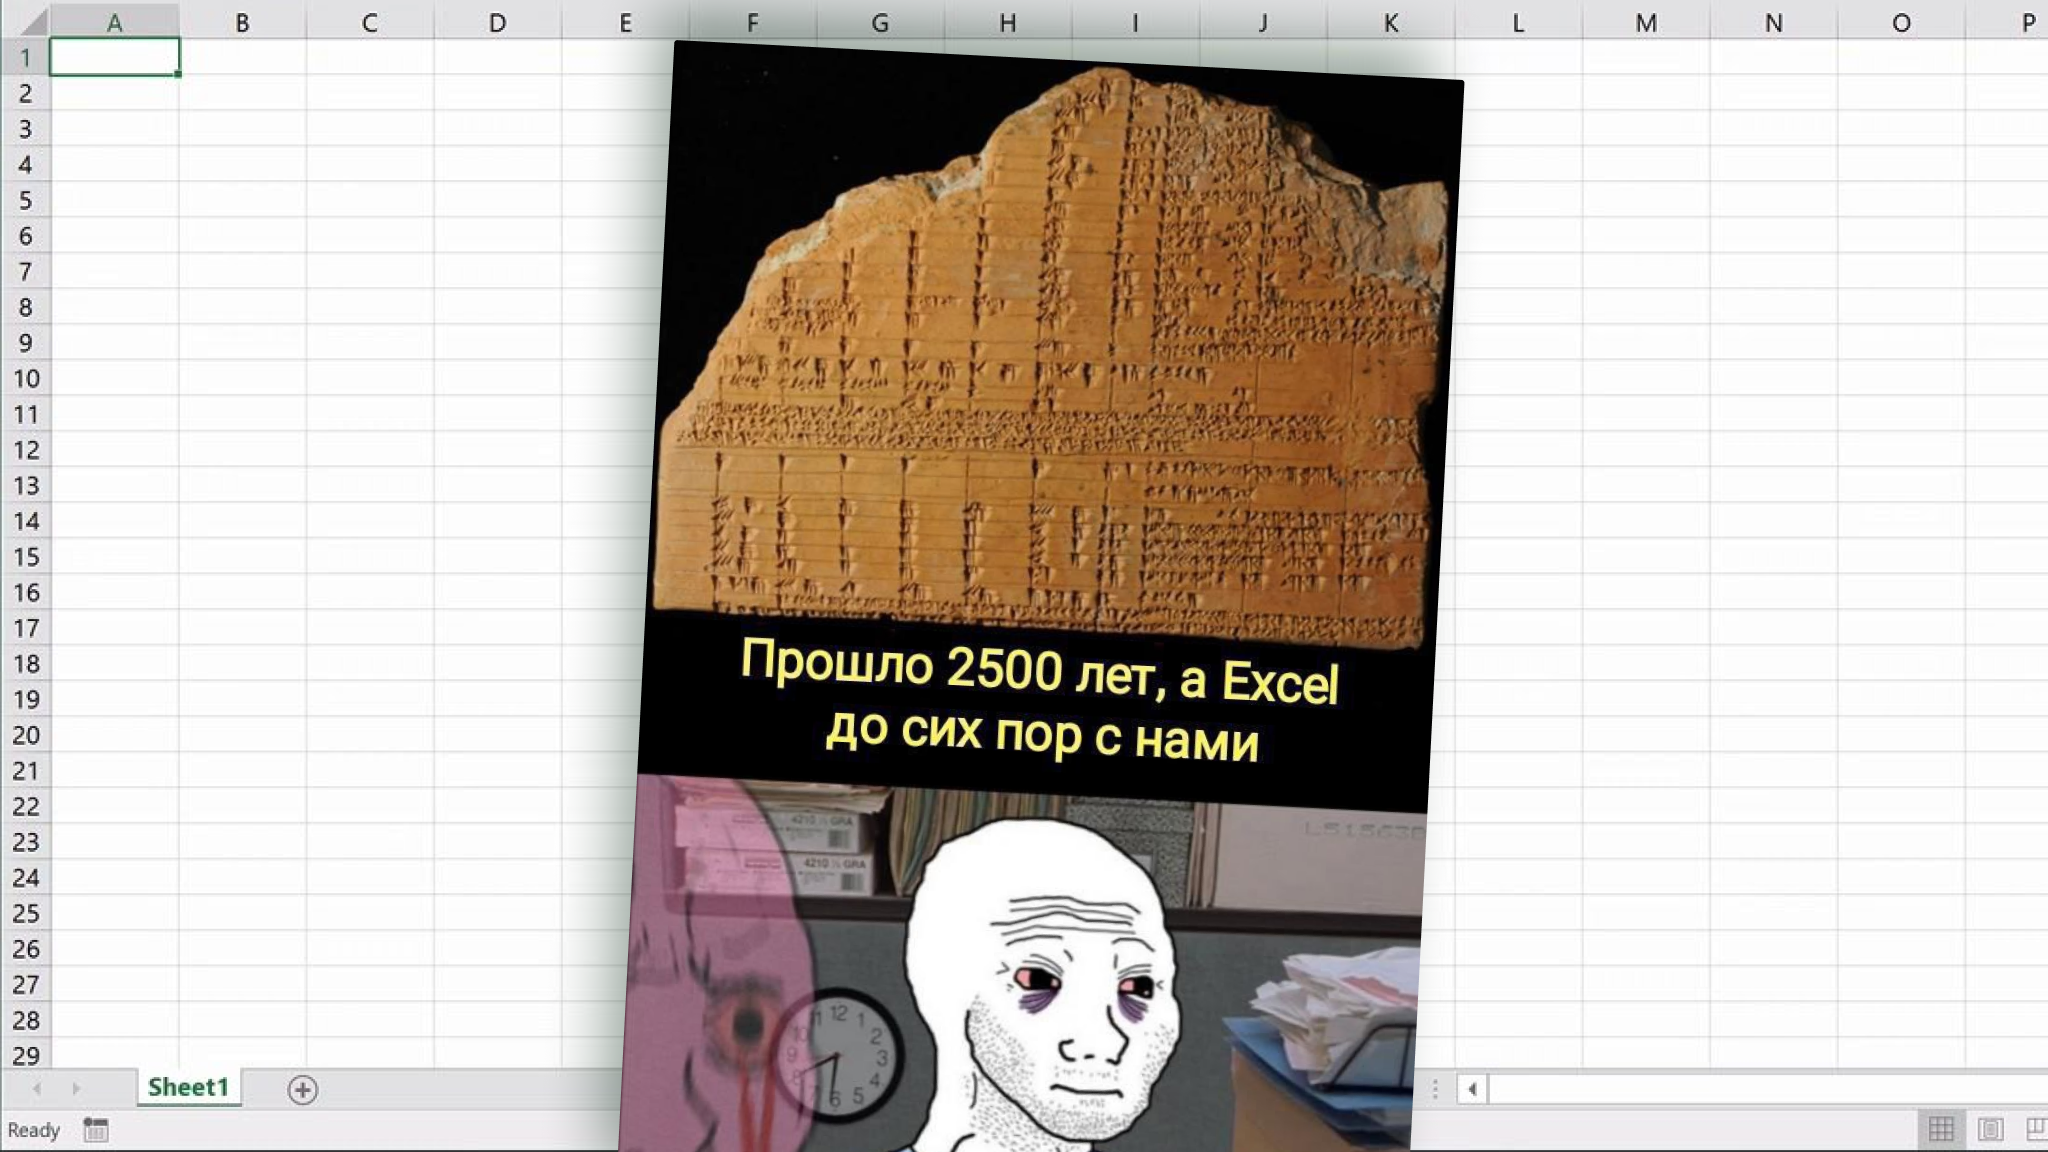
Task: Click the macro recording status bar icon
Action: click(96, 1130)
